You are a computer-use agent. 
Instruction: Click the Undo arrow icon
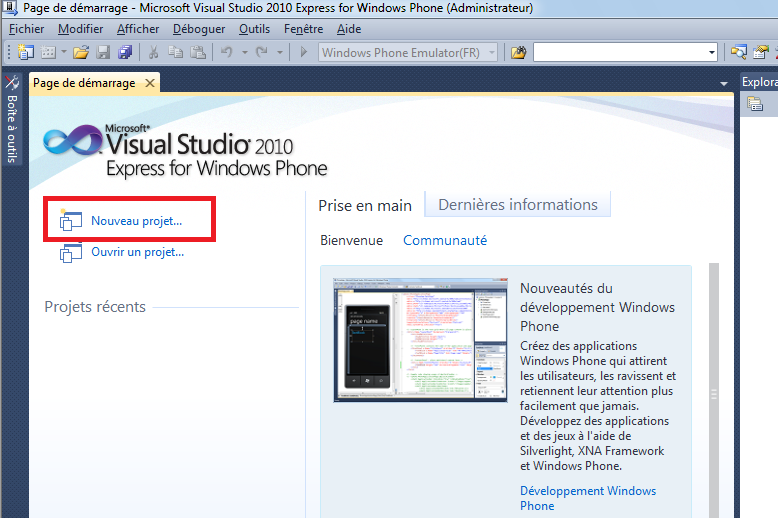[x=227, y=52]
